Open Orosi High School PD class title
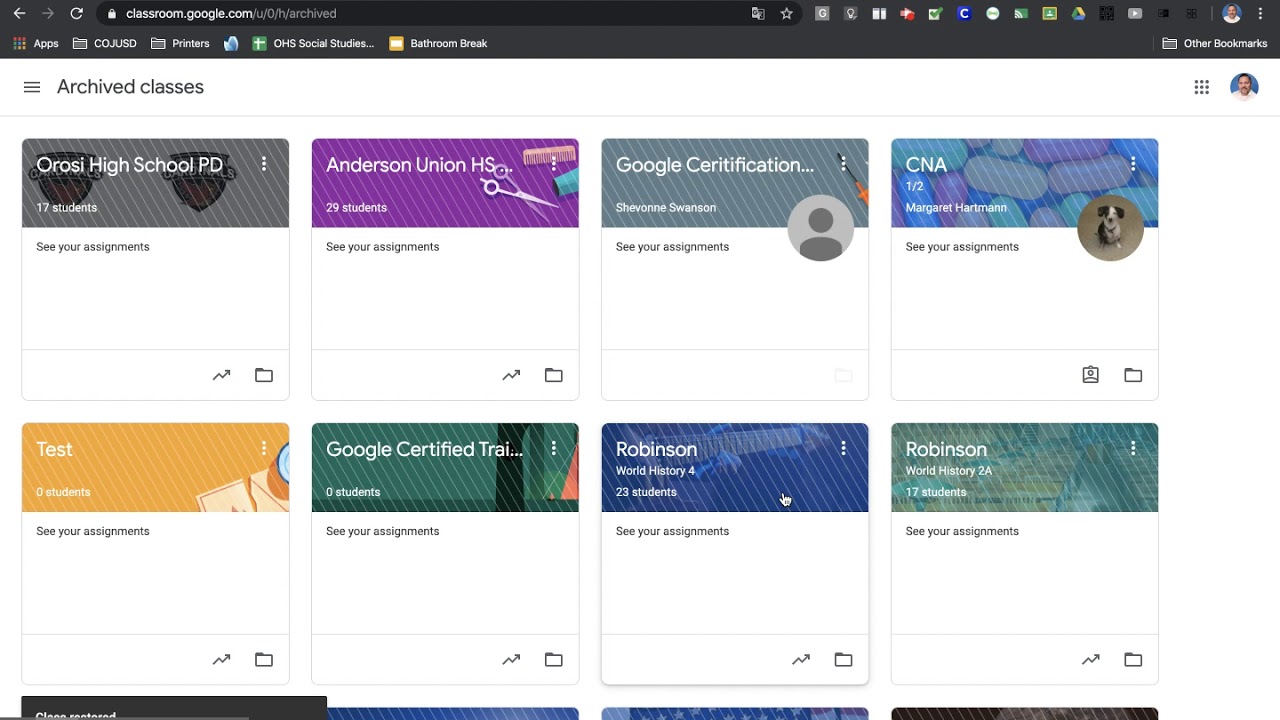The width and height of the screenshot is (1280, 720). pos(130,165)
